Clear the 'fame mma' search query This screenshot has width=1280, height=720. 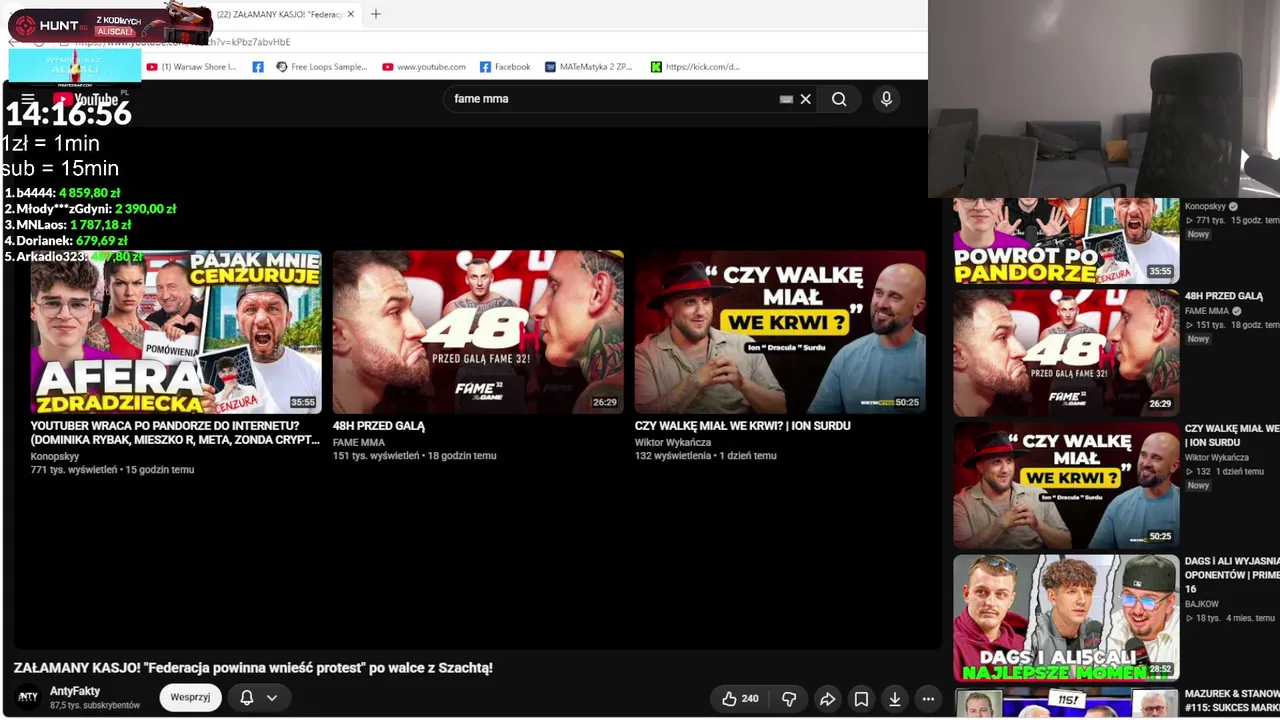[x=805, y=99]
